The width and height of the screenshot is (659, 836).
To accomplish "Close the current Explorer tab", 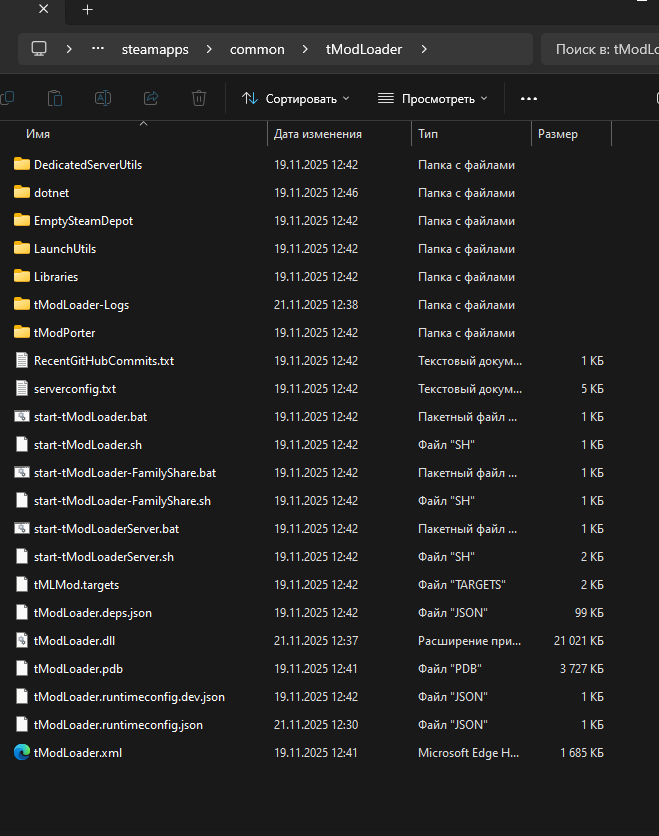I will point(44,10).
